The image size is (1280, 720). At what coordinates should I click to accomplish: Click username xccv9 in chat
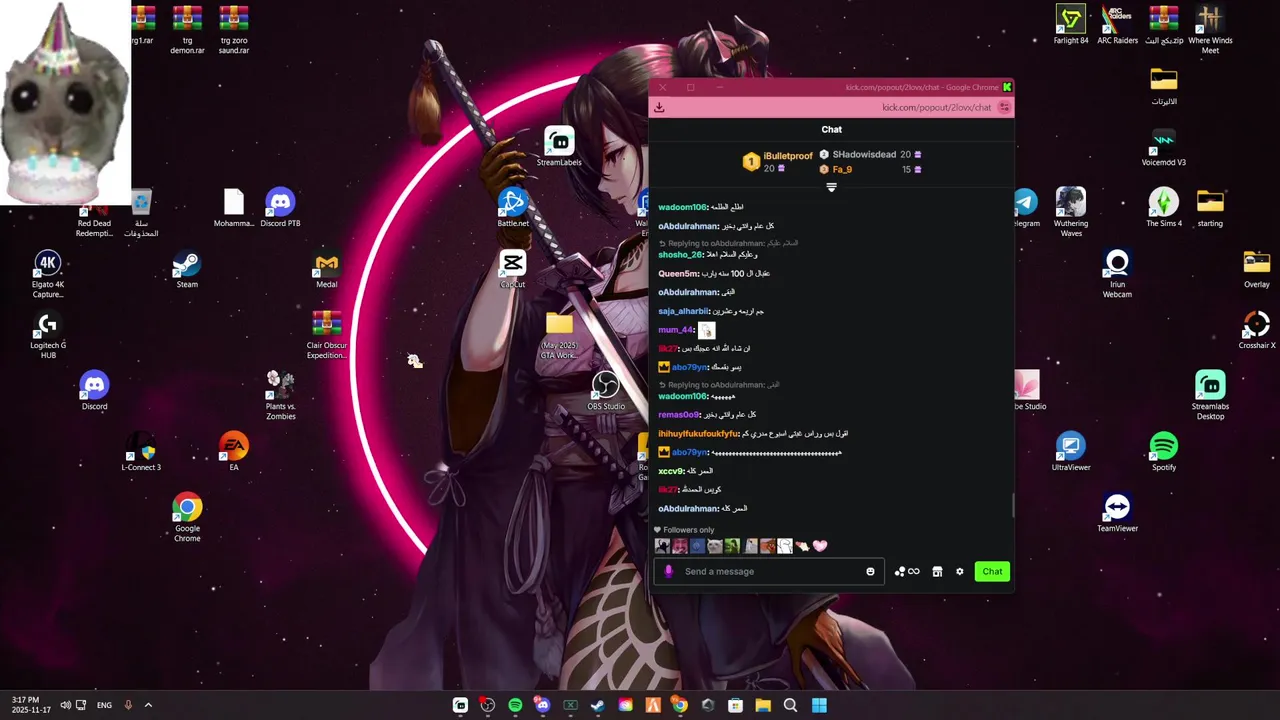pyautogui.click(x=671, y=471)
